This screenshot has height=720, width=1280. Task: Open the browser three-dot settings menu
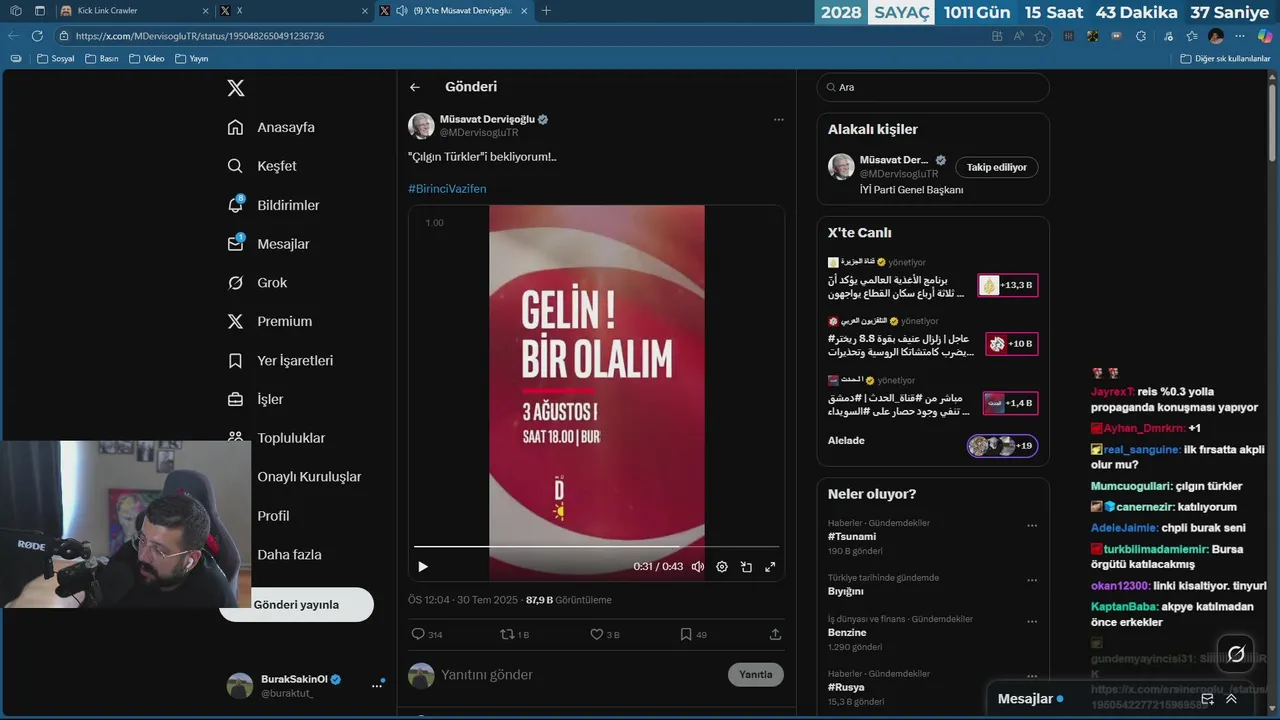coord(1240,35)
